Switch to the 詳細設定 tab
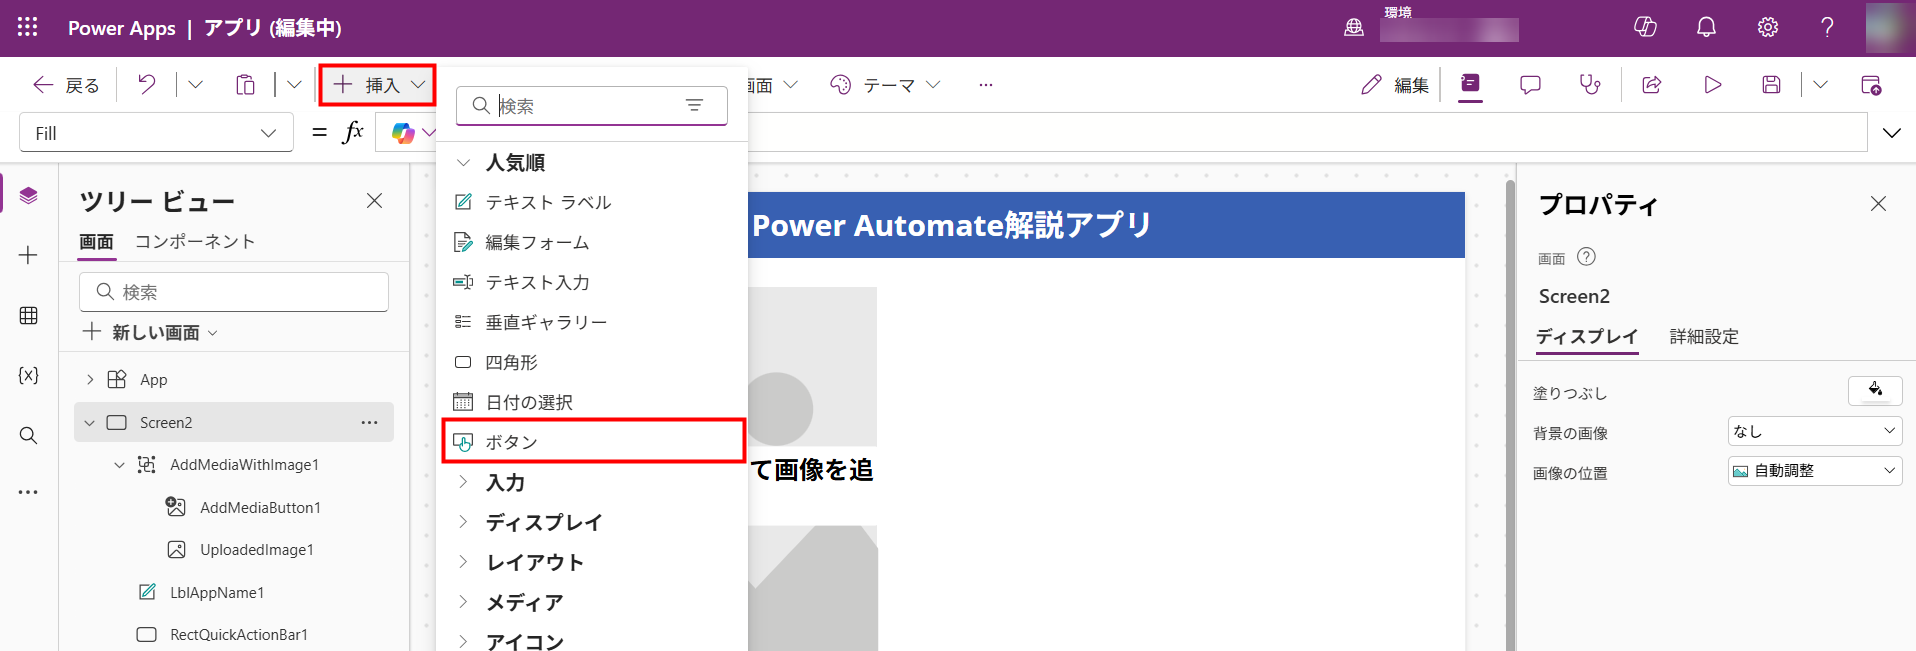 tap(1704, 337)
